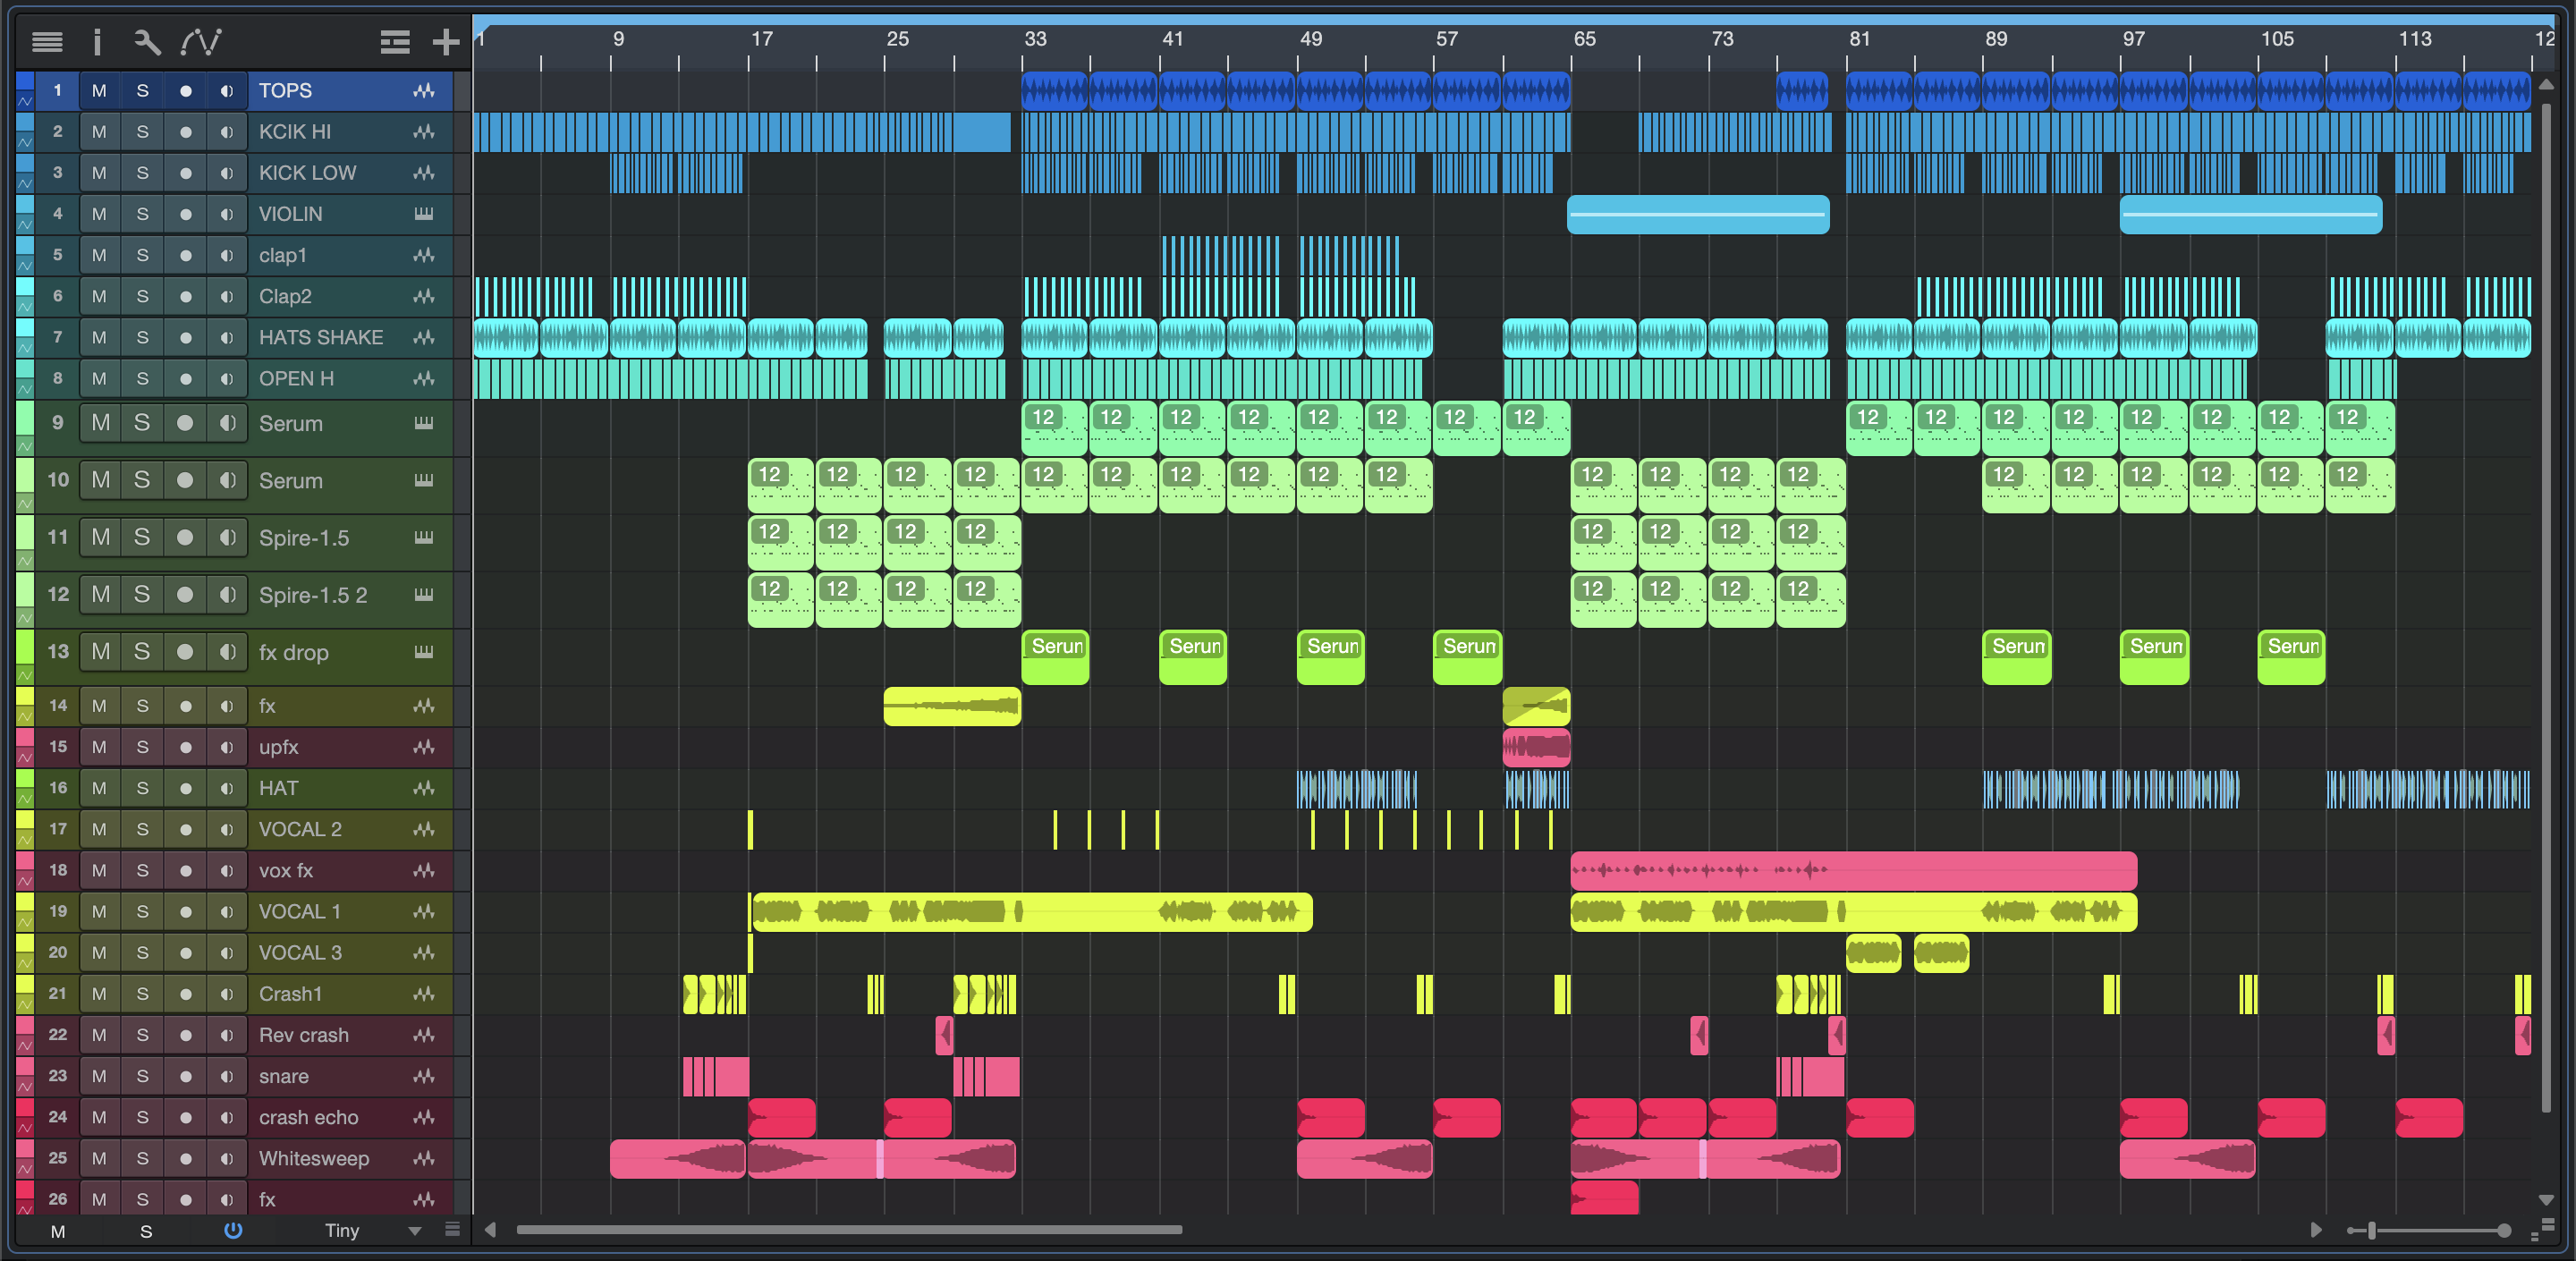Screen dimensions: 2576x1261
Task: Select the pink vox fx clip
Action: point(1853,870)
